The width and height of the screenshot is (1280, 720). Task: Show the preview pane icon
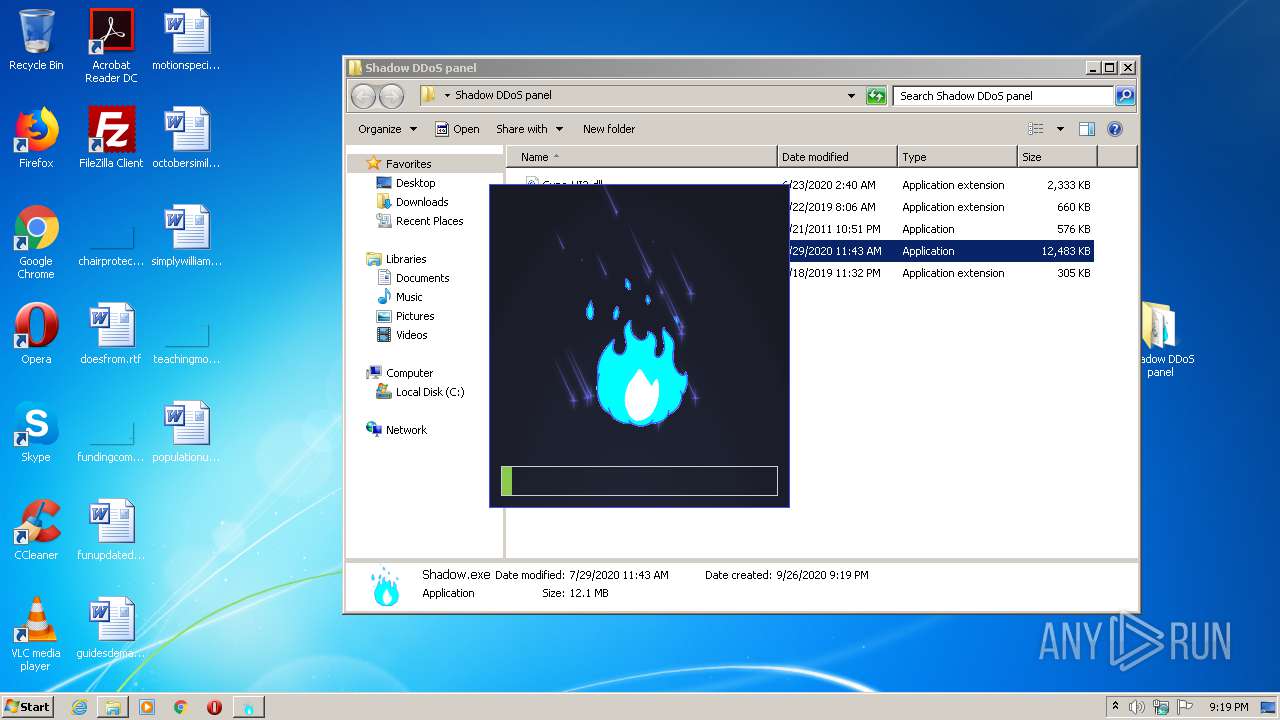click(1087, 129)
